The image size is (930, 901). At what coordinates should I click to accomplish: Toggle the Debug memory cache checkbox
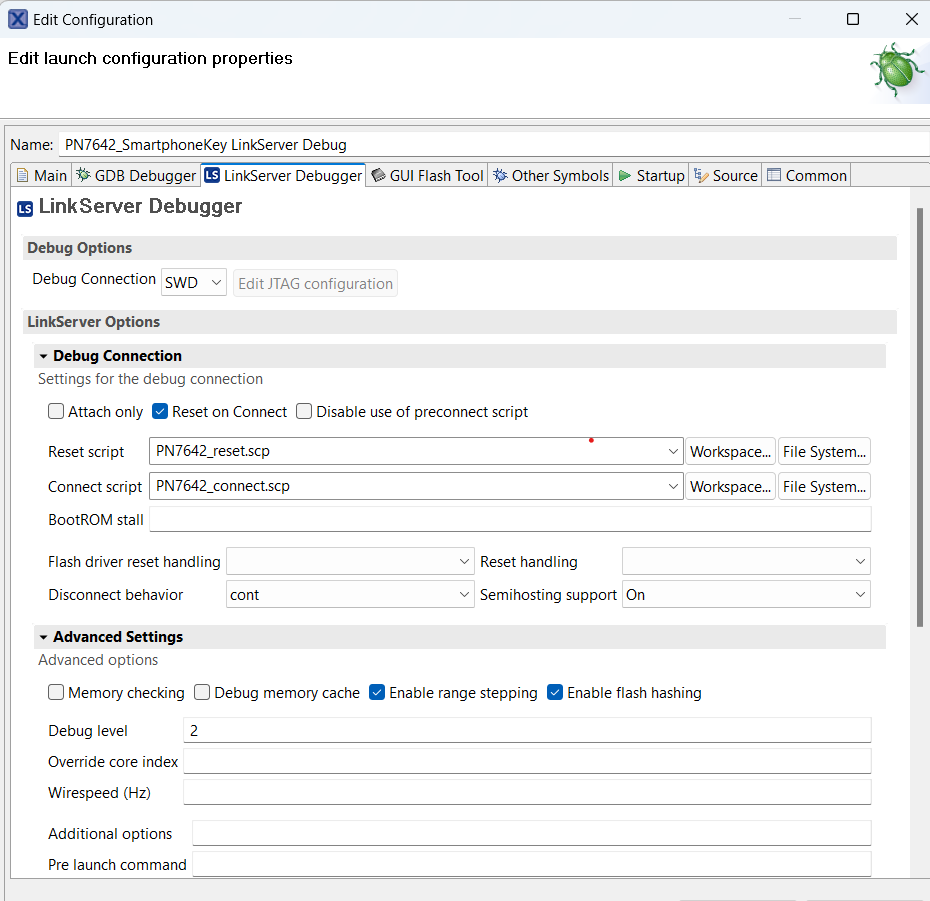click(202, 692)
